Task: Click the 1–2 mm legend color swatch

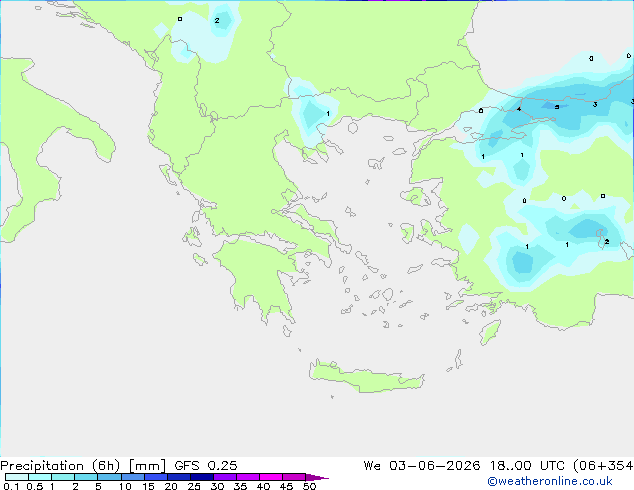Action: point(63,477)
